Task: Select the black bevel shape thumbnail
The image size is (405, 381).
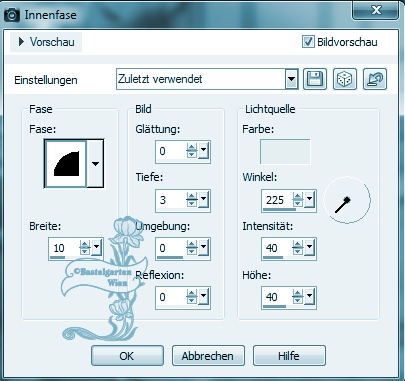Action: click(66, 164)
